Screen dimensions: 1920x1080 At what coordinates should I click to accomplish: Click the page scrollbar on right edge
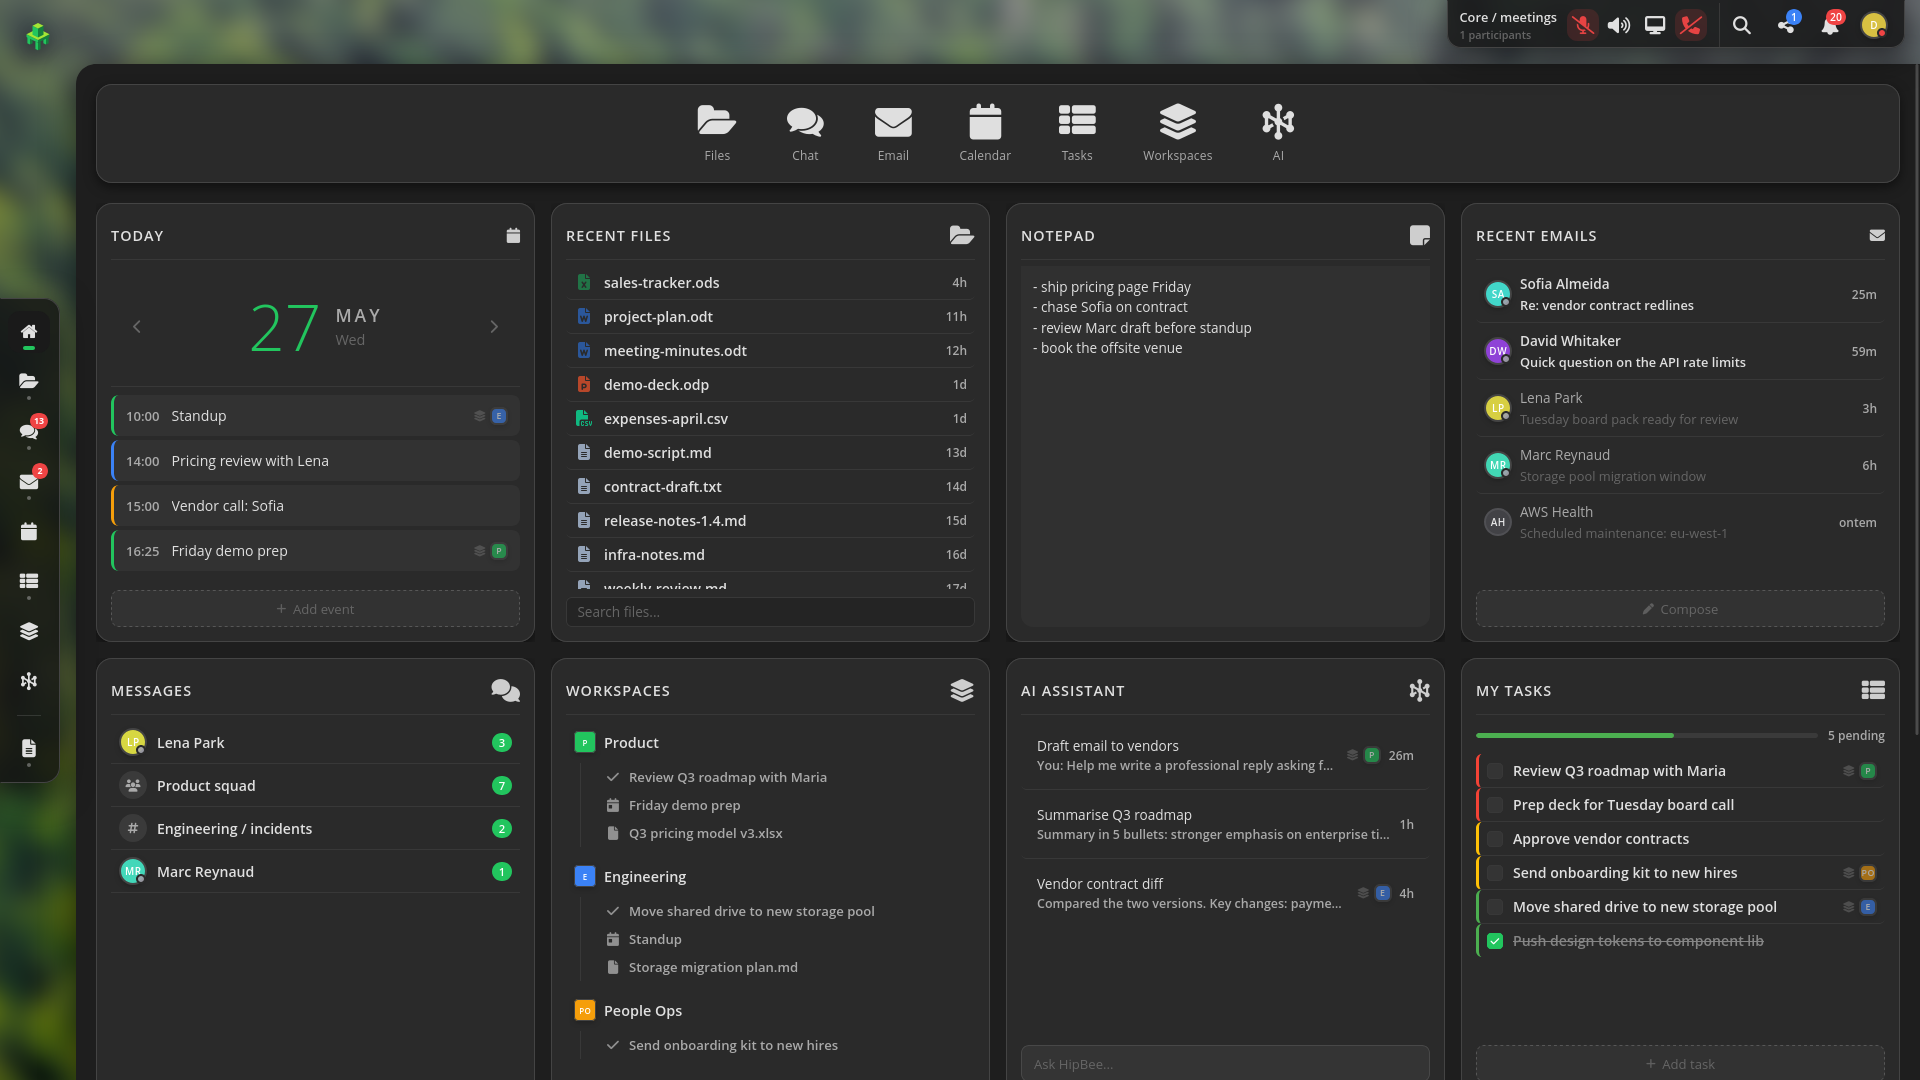pyautogui.click(x=1916, y=400)
